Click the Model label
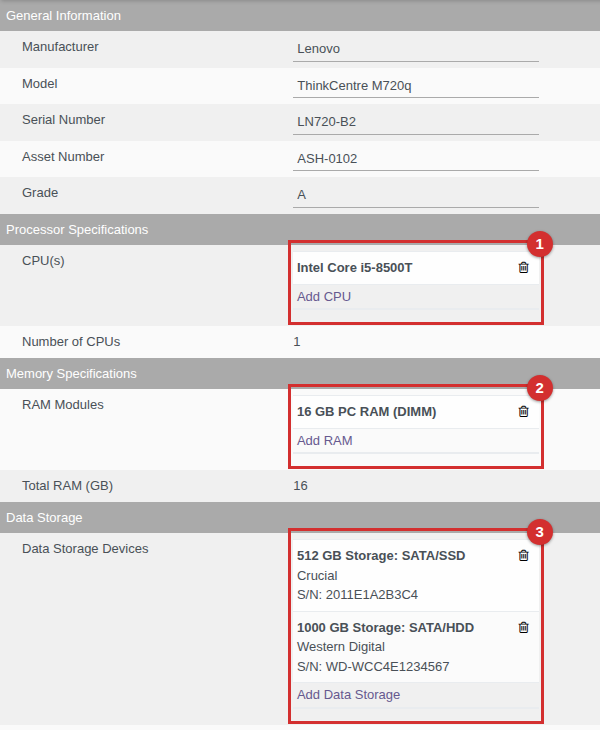 [40, 84]
